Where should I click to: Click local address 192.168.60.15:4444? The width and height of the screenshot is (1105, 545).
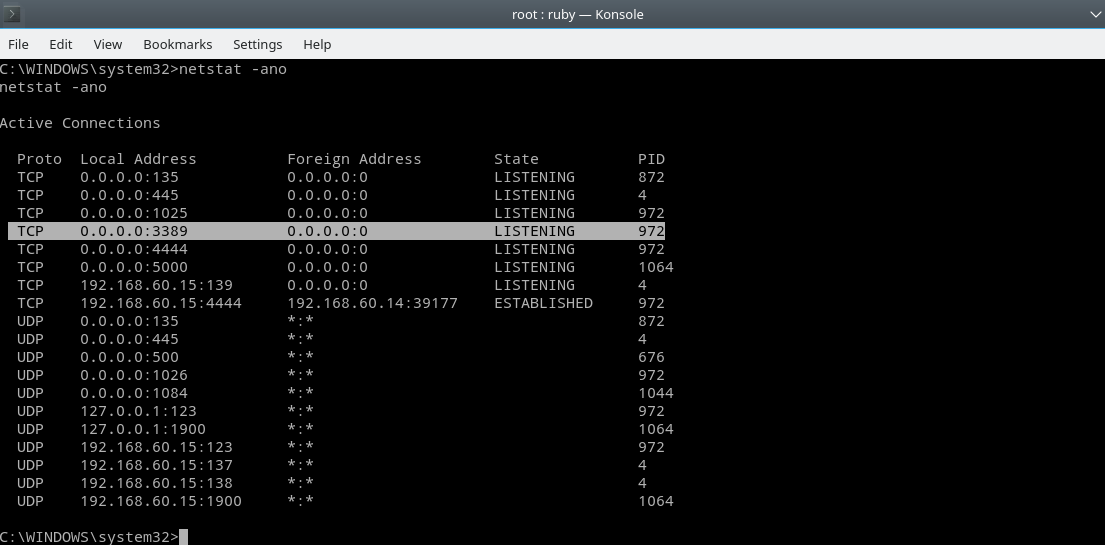[161, 302]
